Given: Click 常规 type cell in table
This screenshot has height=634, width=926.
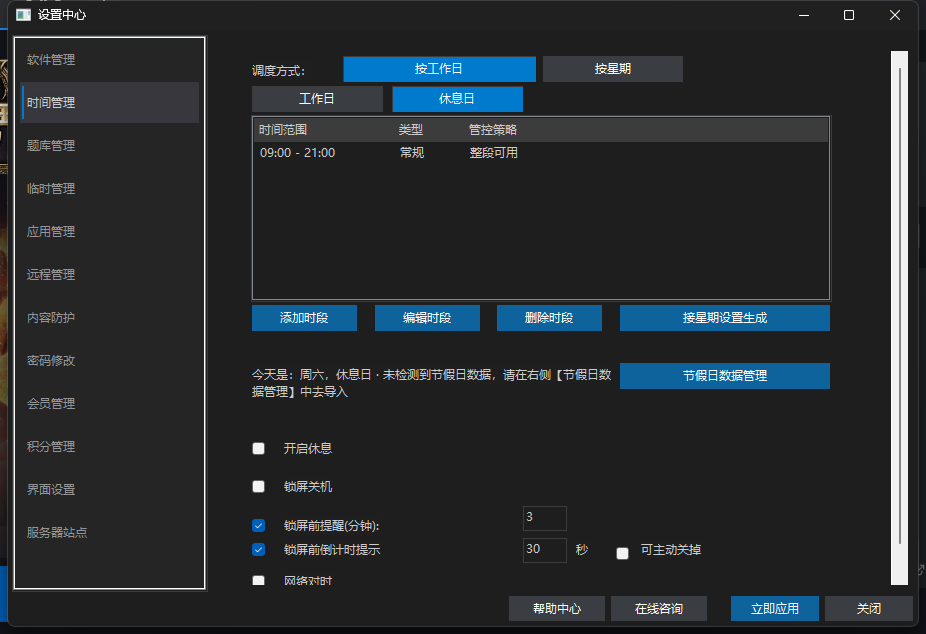Looking at the screenshot, I should tap(412, 153).
